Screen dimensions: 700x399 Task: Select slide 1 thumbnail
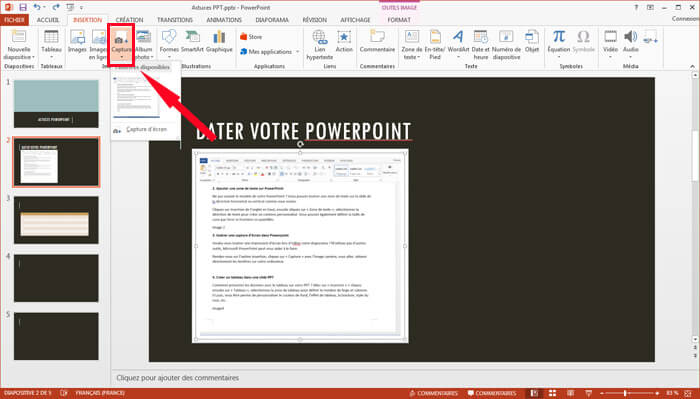coord(56,104)
